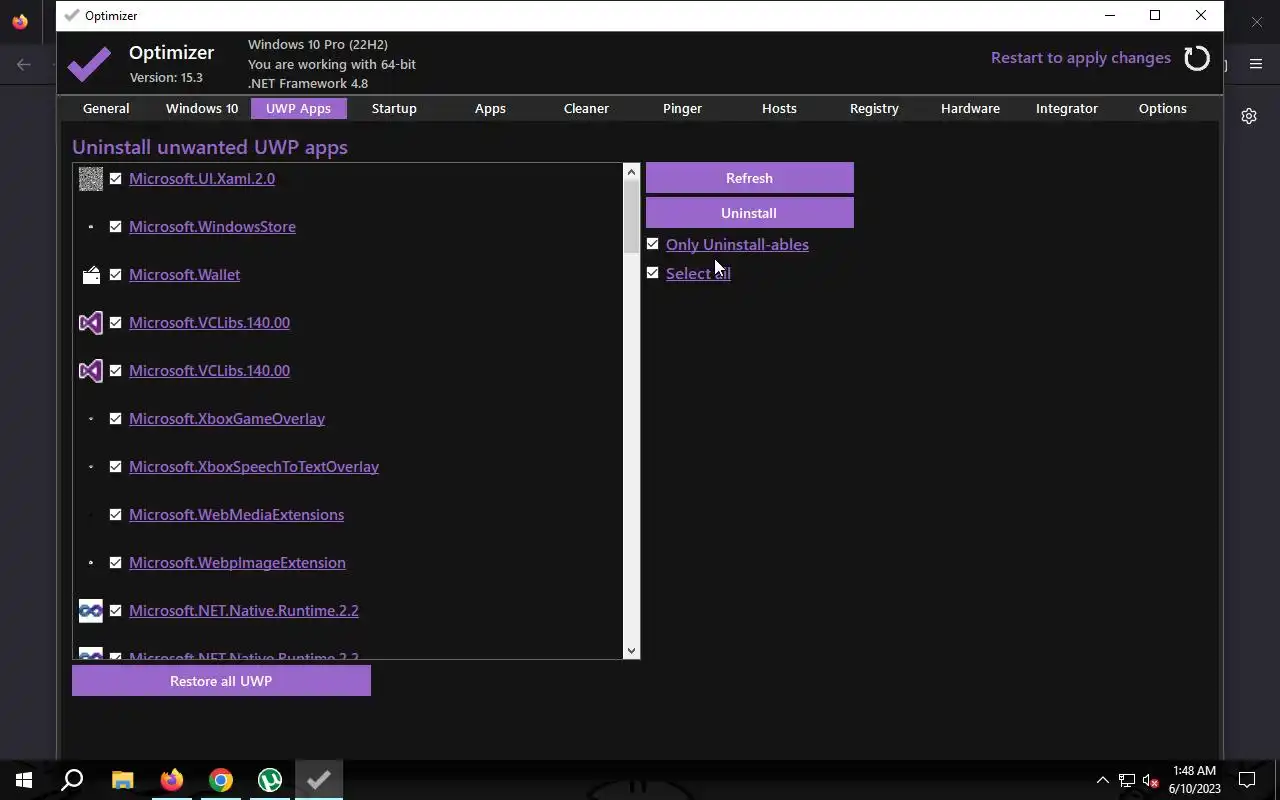1280x800 pixels.
Task: Click the Microsoft.WindowsStore link
Action: (212, 227)
